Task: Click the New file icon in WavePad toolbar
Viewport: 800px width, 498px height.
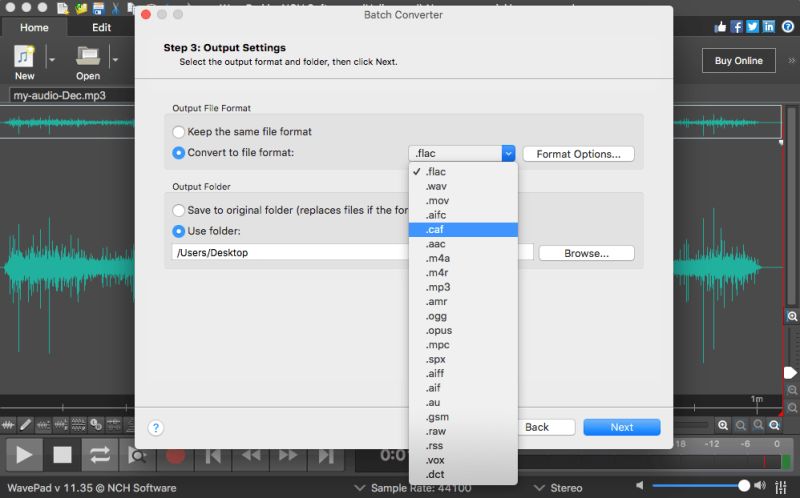Action: [x=24, y=56]
